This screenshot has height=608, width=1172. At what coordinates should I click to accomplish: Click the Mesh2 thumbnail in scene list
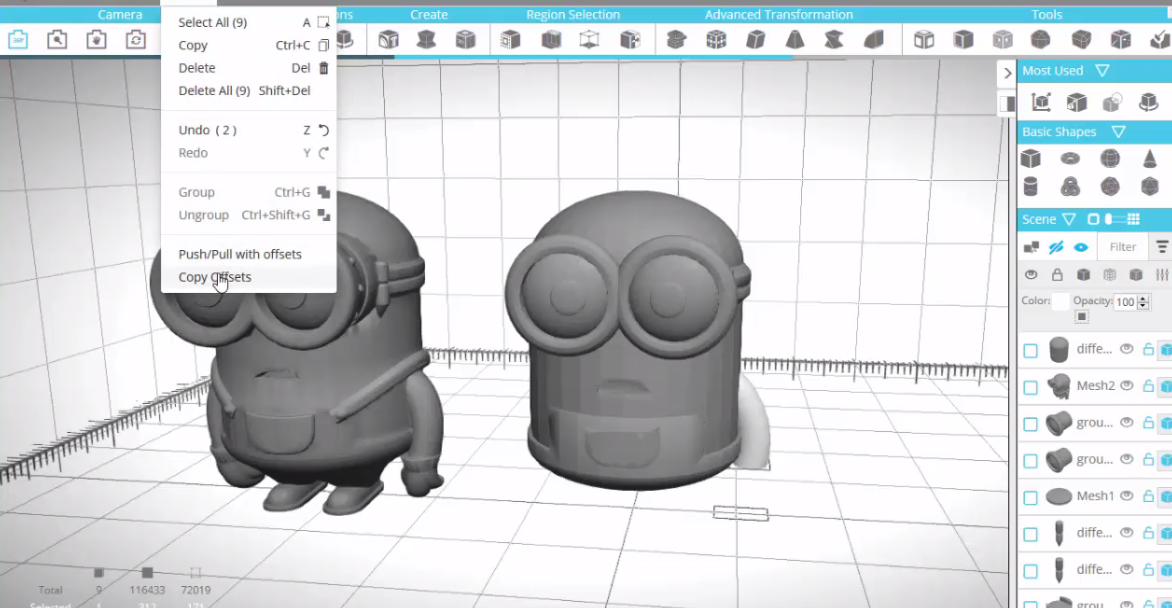(x=1058, y=386)
